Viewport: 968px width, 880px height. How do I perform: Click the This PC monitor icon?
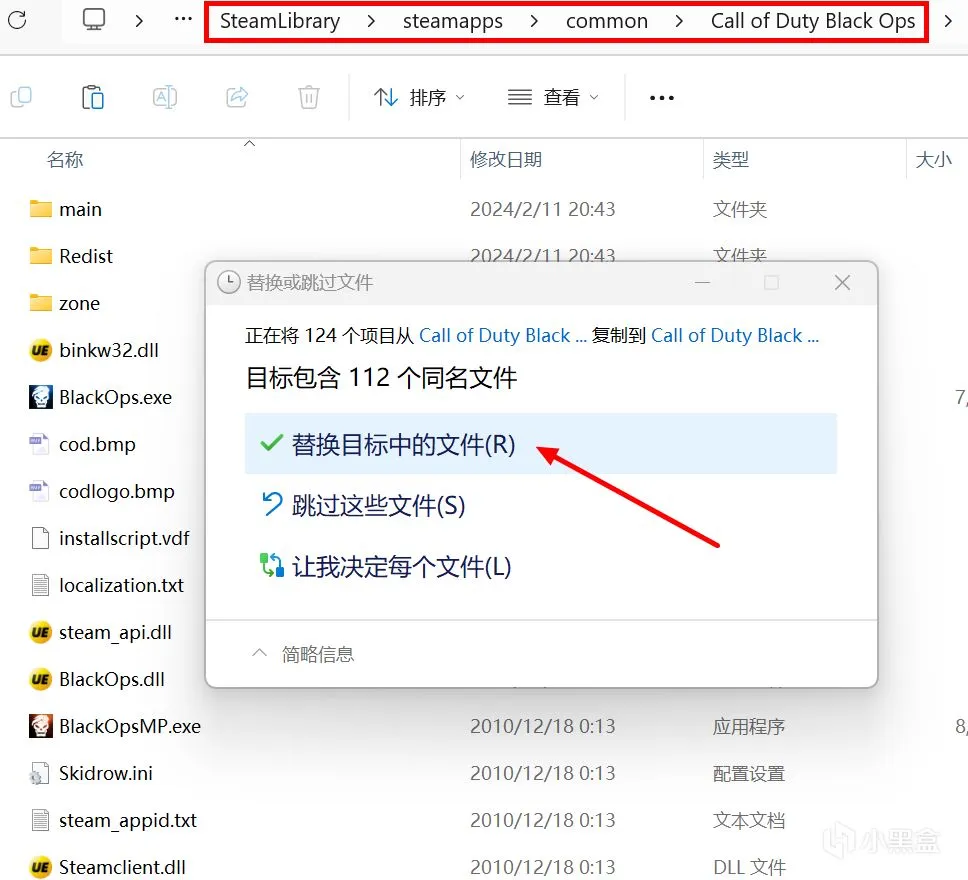(94, 20)
